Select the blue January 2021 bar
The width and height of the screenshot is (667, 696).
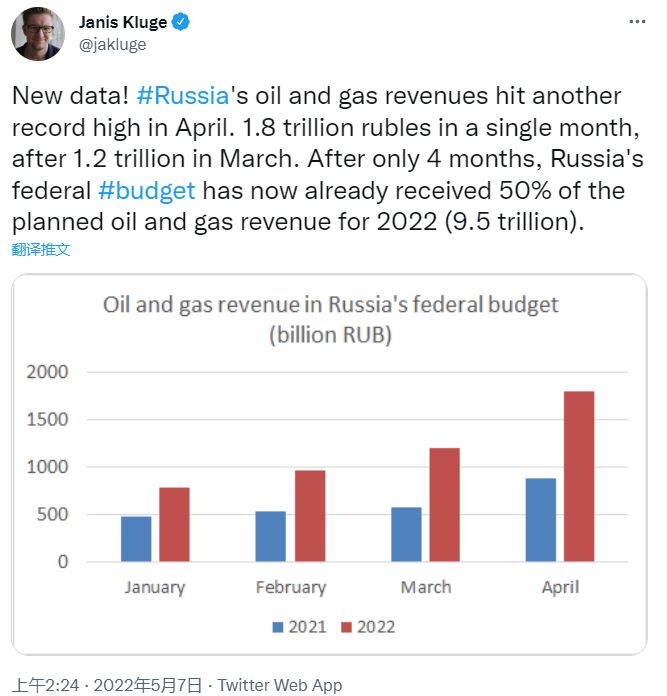click(x=136, y=539)
